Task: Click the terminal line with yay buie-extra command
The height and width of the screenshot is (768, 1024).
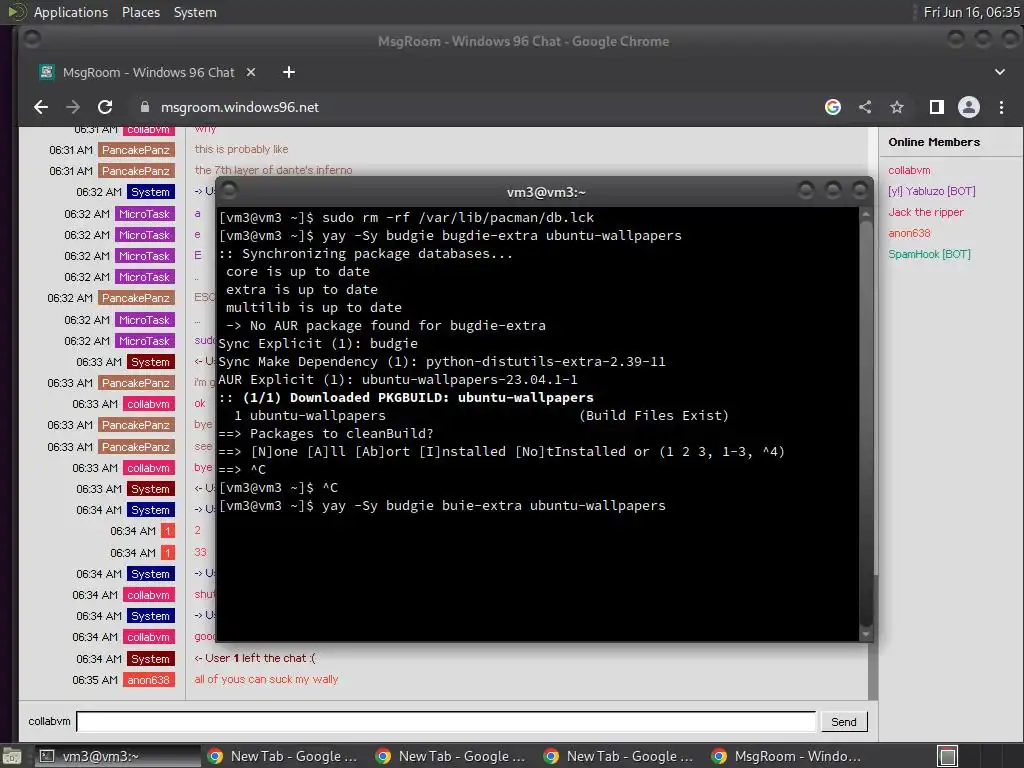Action: [442, 505]
